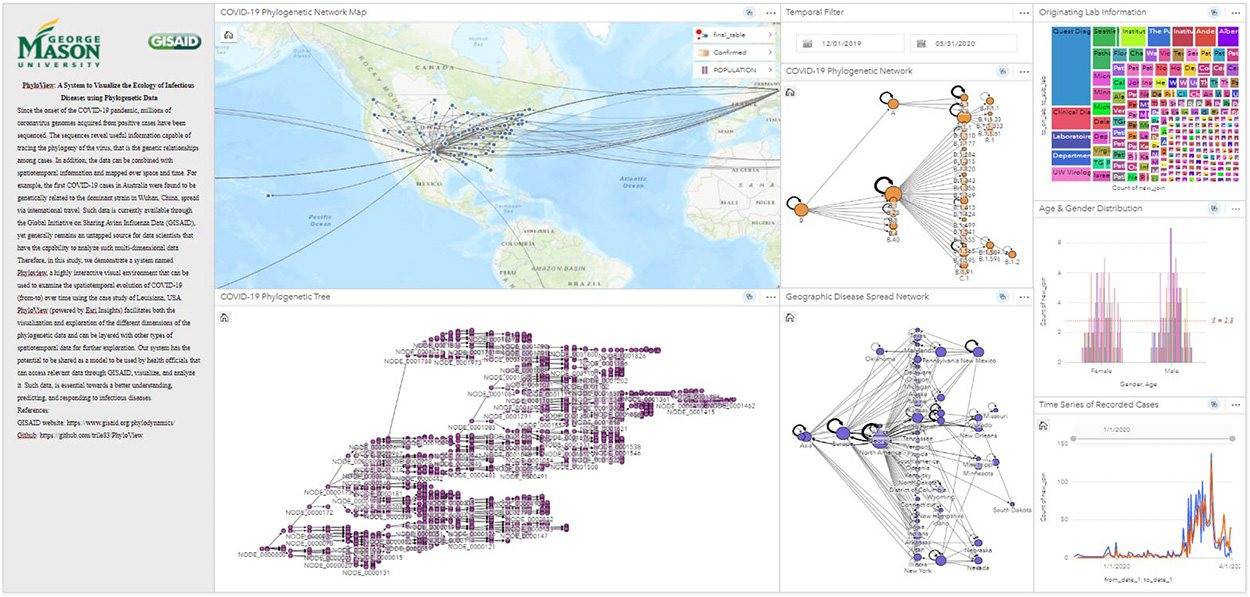The width and height of the screenshot is (1250, 597).
Task: Open more options on Phylogenetic Tree card
Action: point(770,297)
